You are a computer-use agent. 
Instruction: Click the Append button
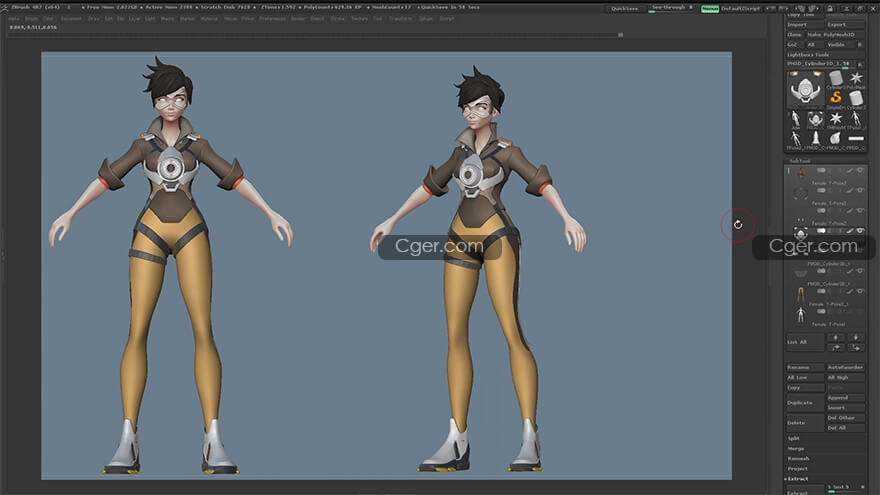(x=845, y=397)
